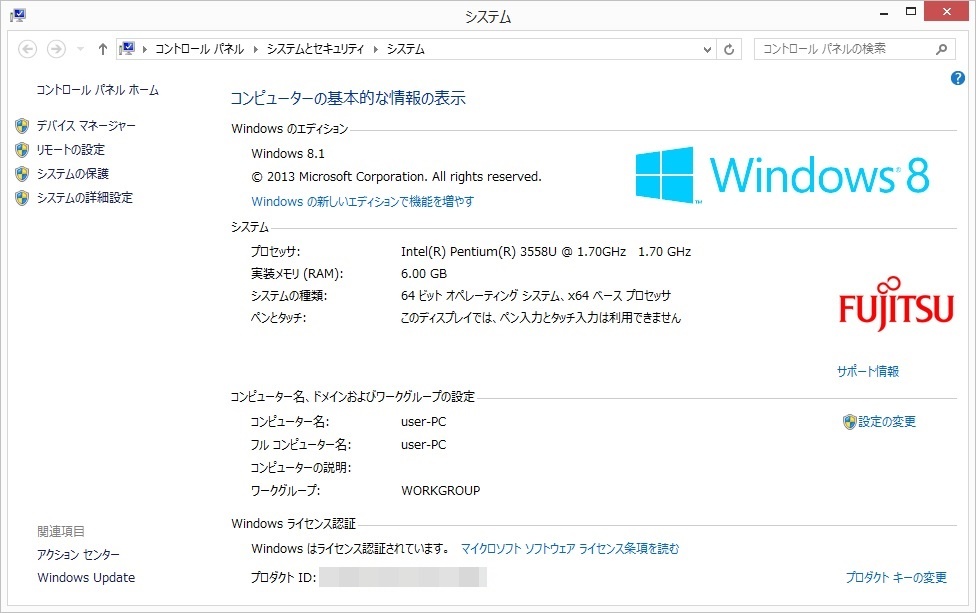The width and height of the screenshot is (976, 613).
Task: Click the Windows 8 logo image
Action: (782, 175)
